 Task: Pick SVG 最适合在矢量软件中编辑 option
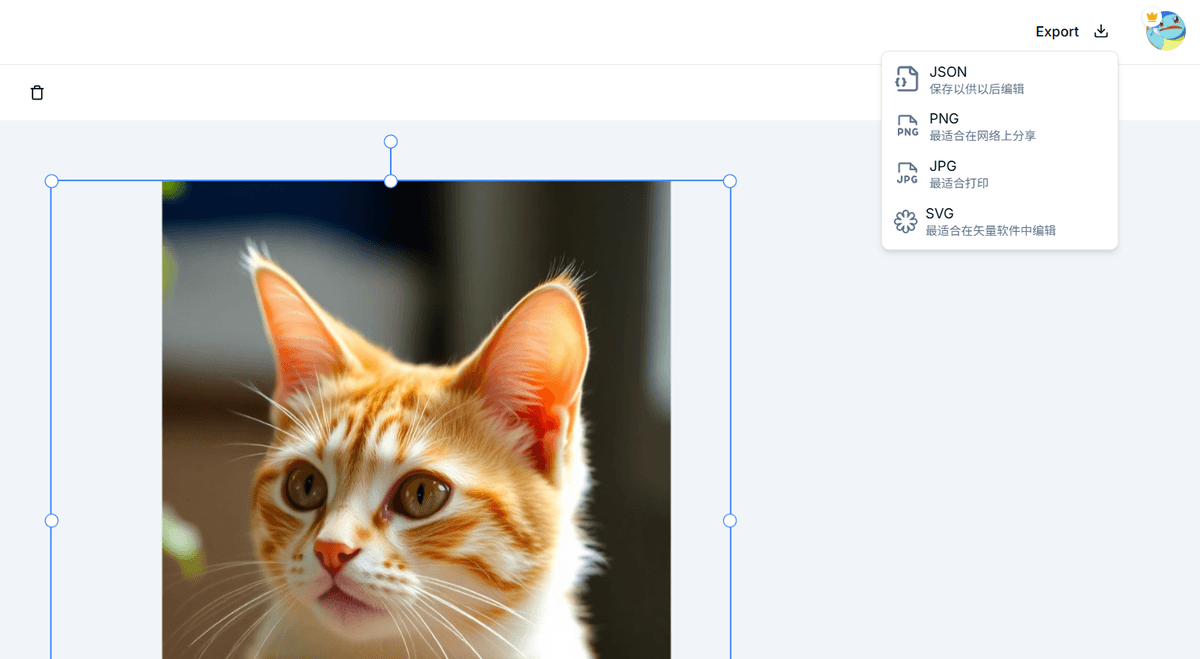point(990,221)
